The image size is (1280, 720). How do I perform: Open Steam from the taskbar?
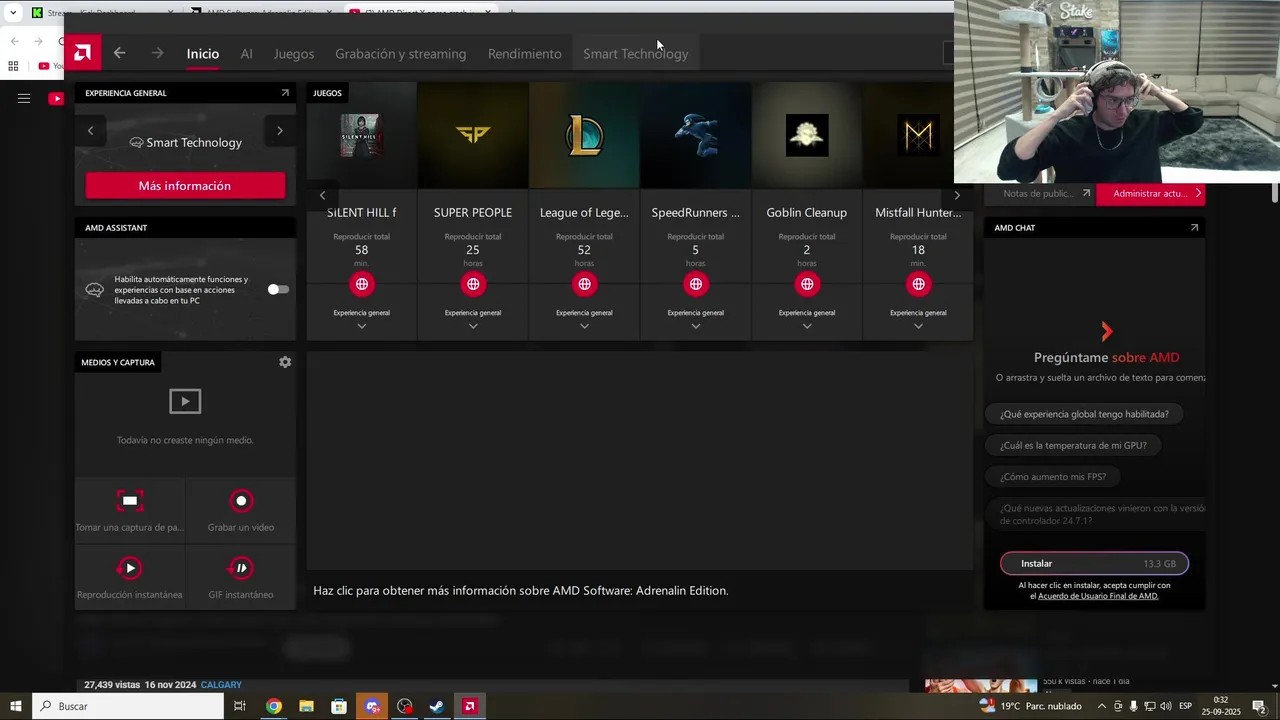click(437, 706)
